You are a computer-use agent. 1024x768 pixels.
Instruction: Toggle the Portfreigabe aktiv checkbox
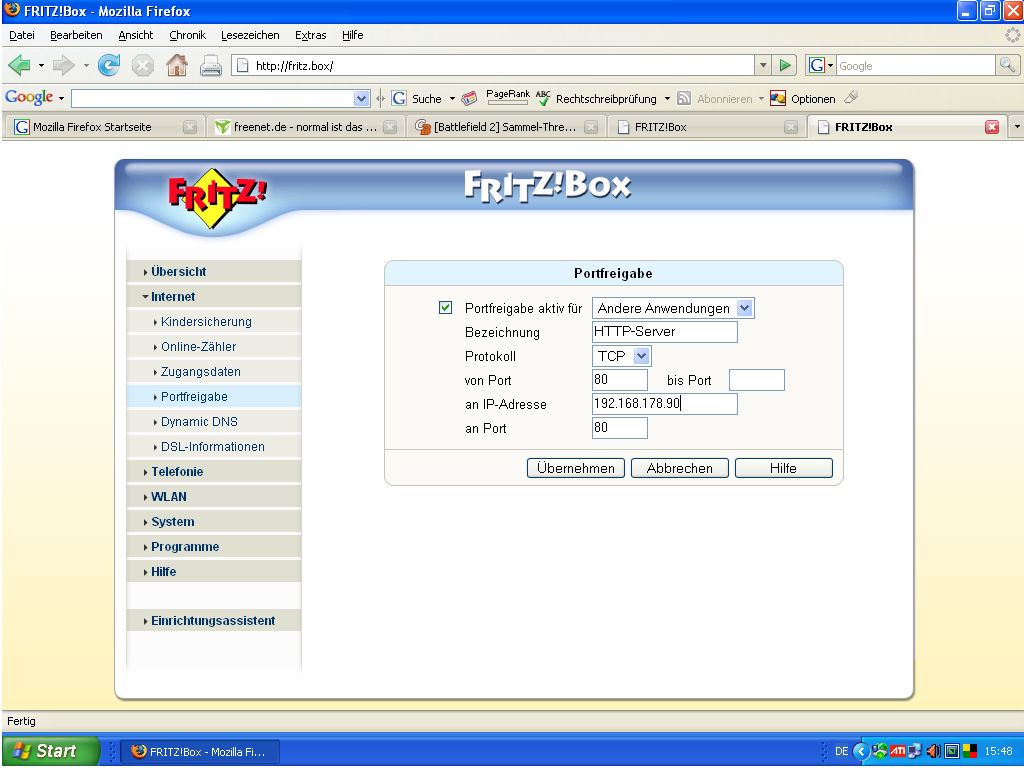(445, 308)
